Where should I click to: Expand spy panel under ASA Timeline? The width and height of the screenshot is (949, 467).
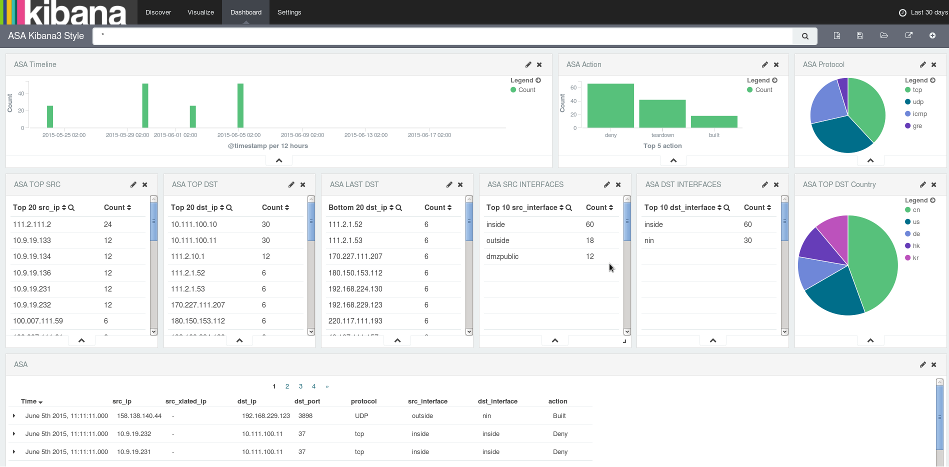pyautogui.click(x=279, y=160)
